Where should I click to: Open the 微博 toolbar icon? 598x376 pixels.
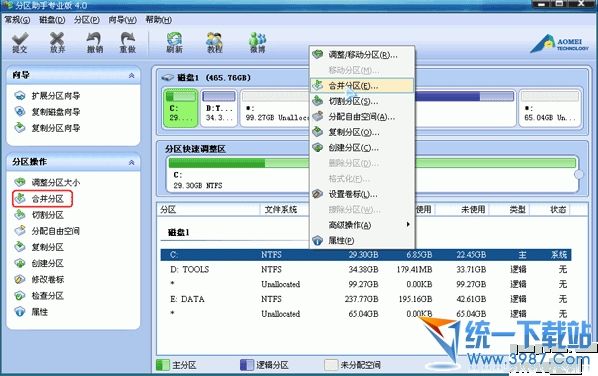coord(257,42)
